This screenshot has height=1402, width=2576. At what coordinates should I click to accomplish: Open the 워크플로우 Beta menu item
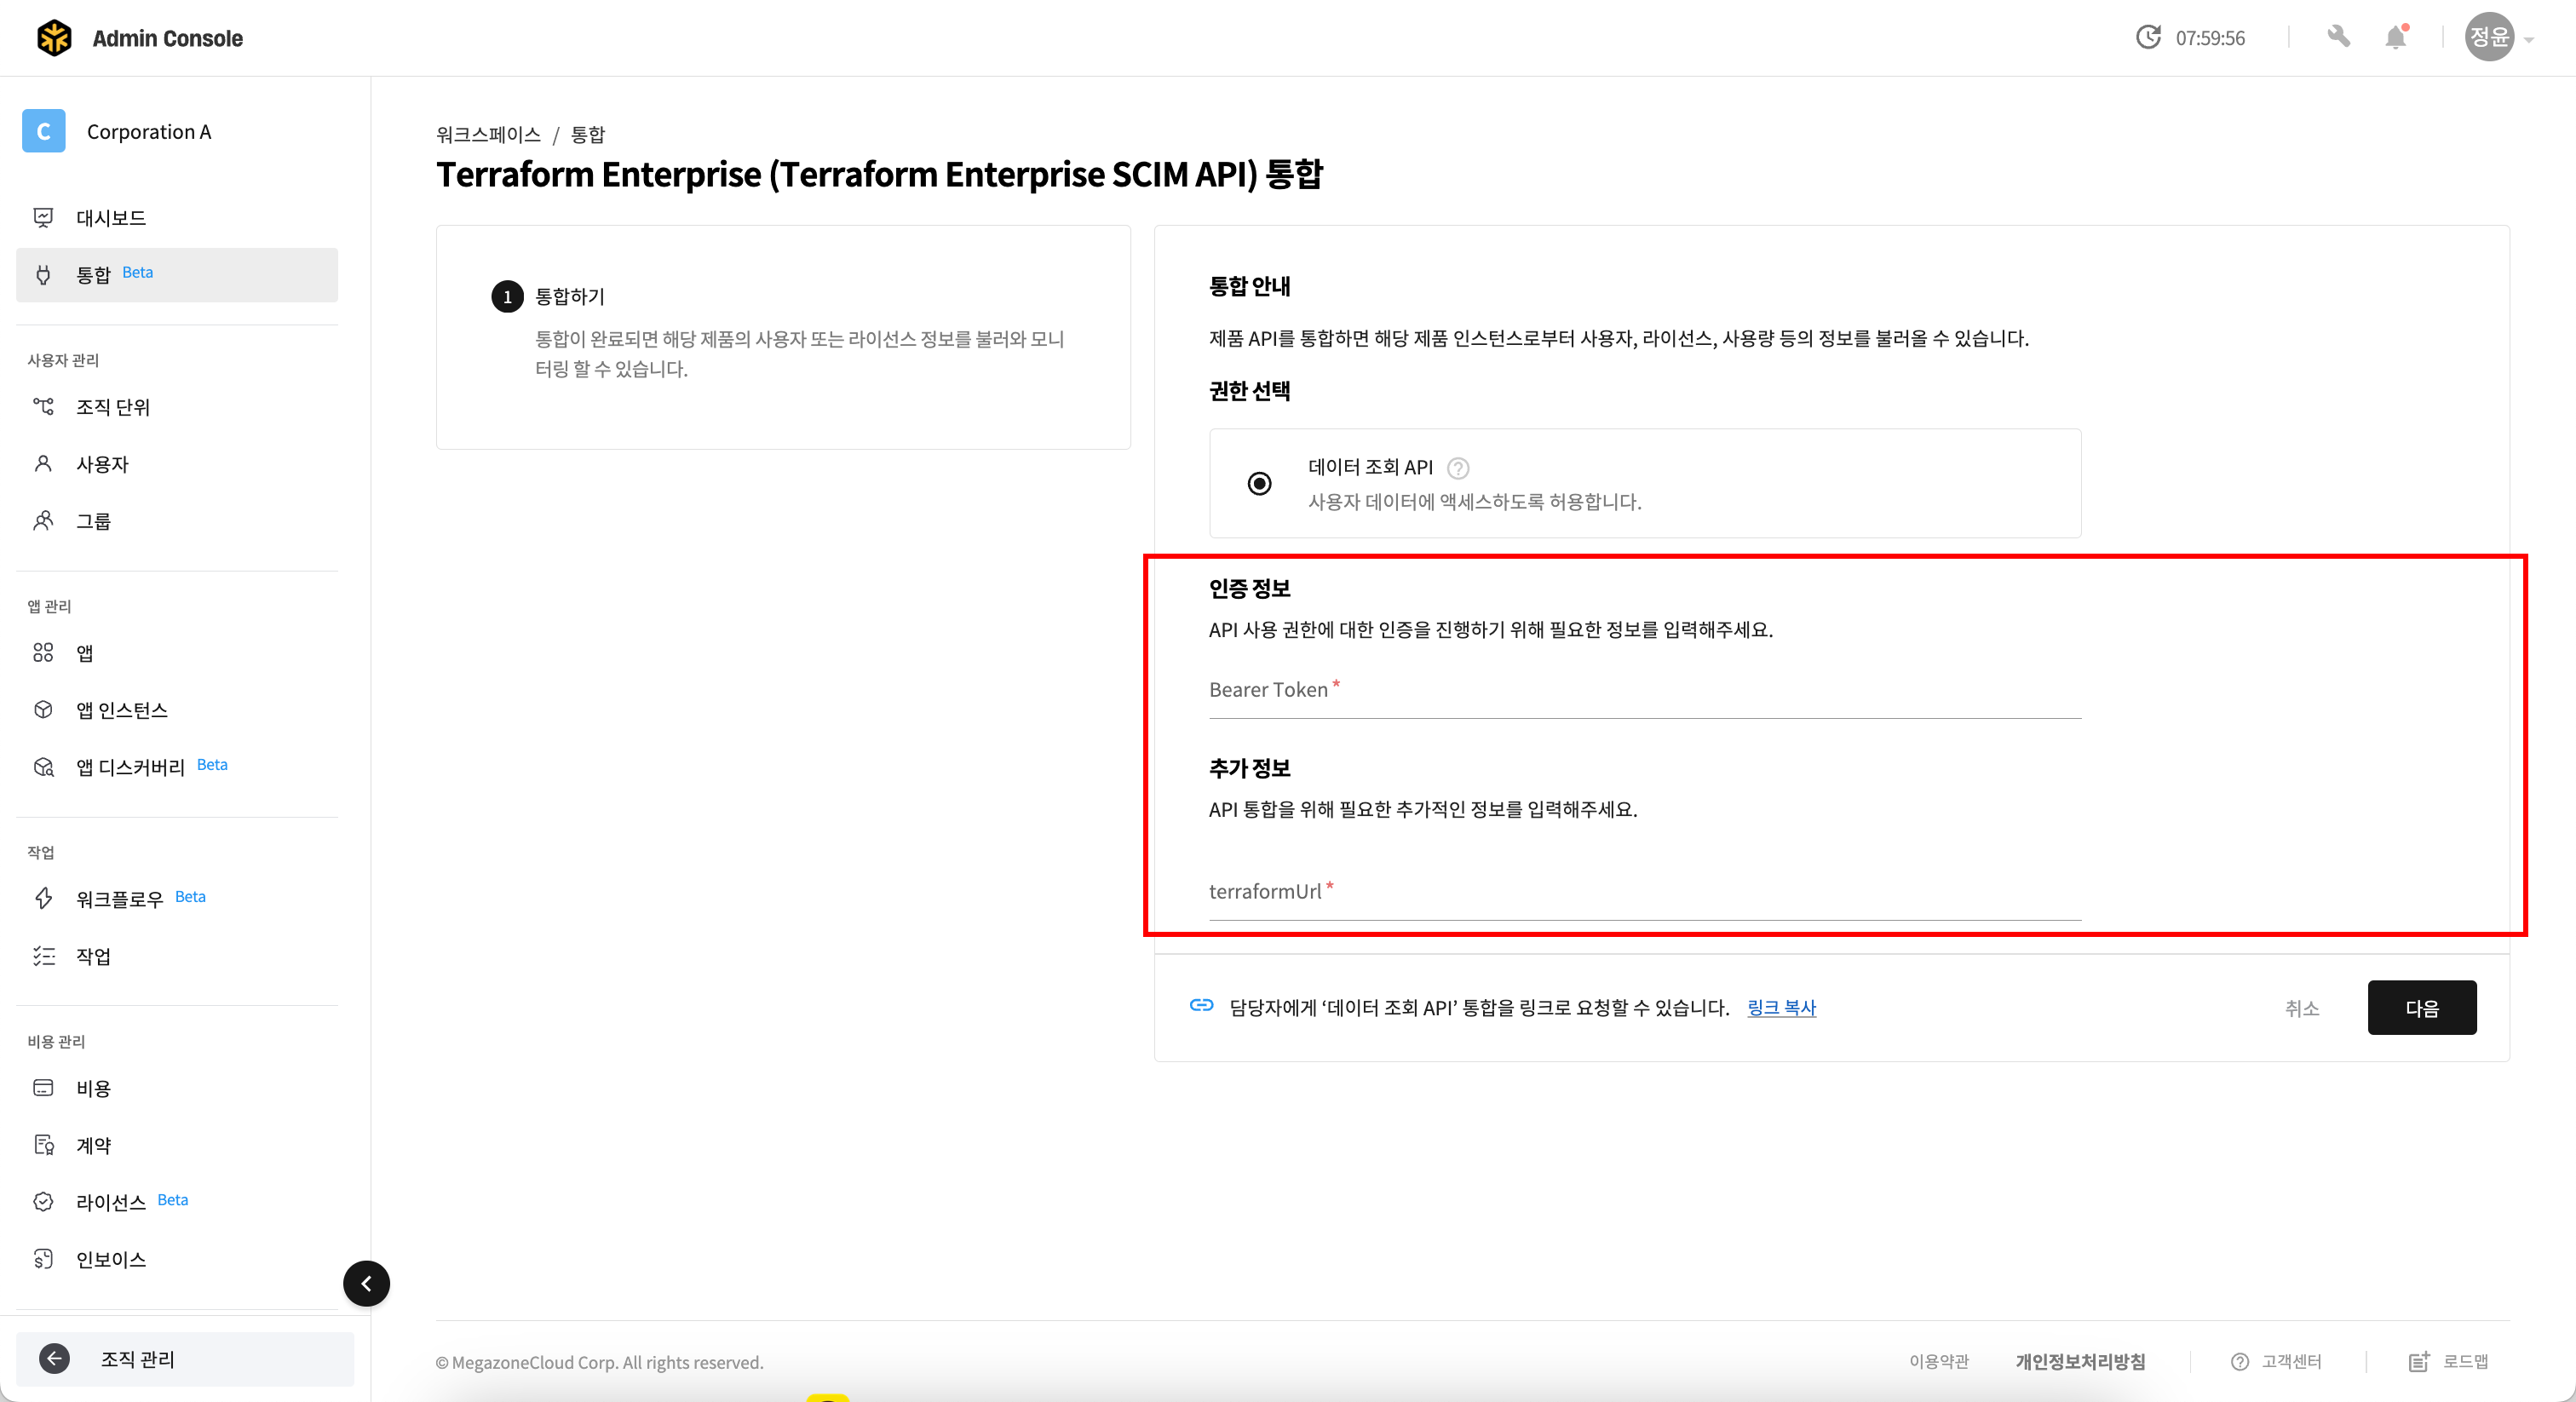click(120, 899)
